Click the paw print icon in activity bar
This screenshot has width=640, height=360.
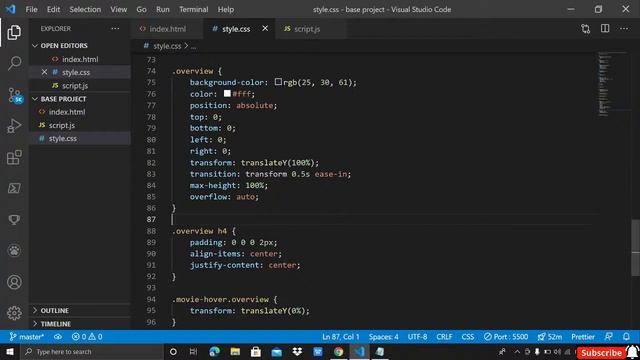(x=14, y=251)
